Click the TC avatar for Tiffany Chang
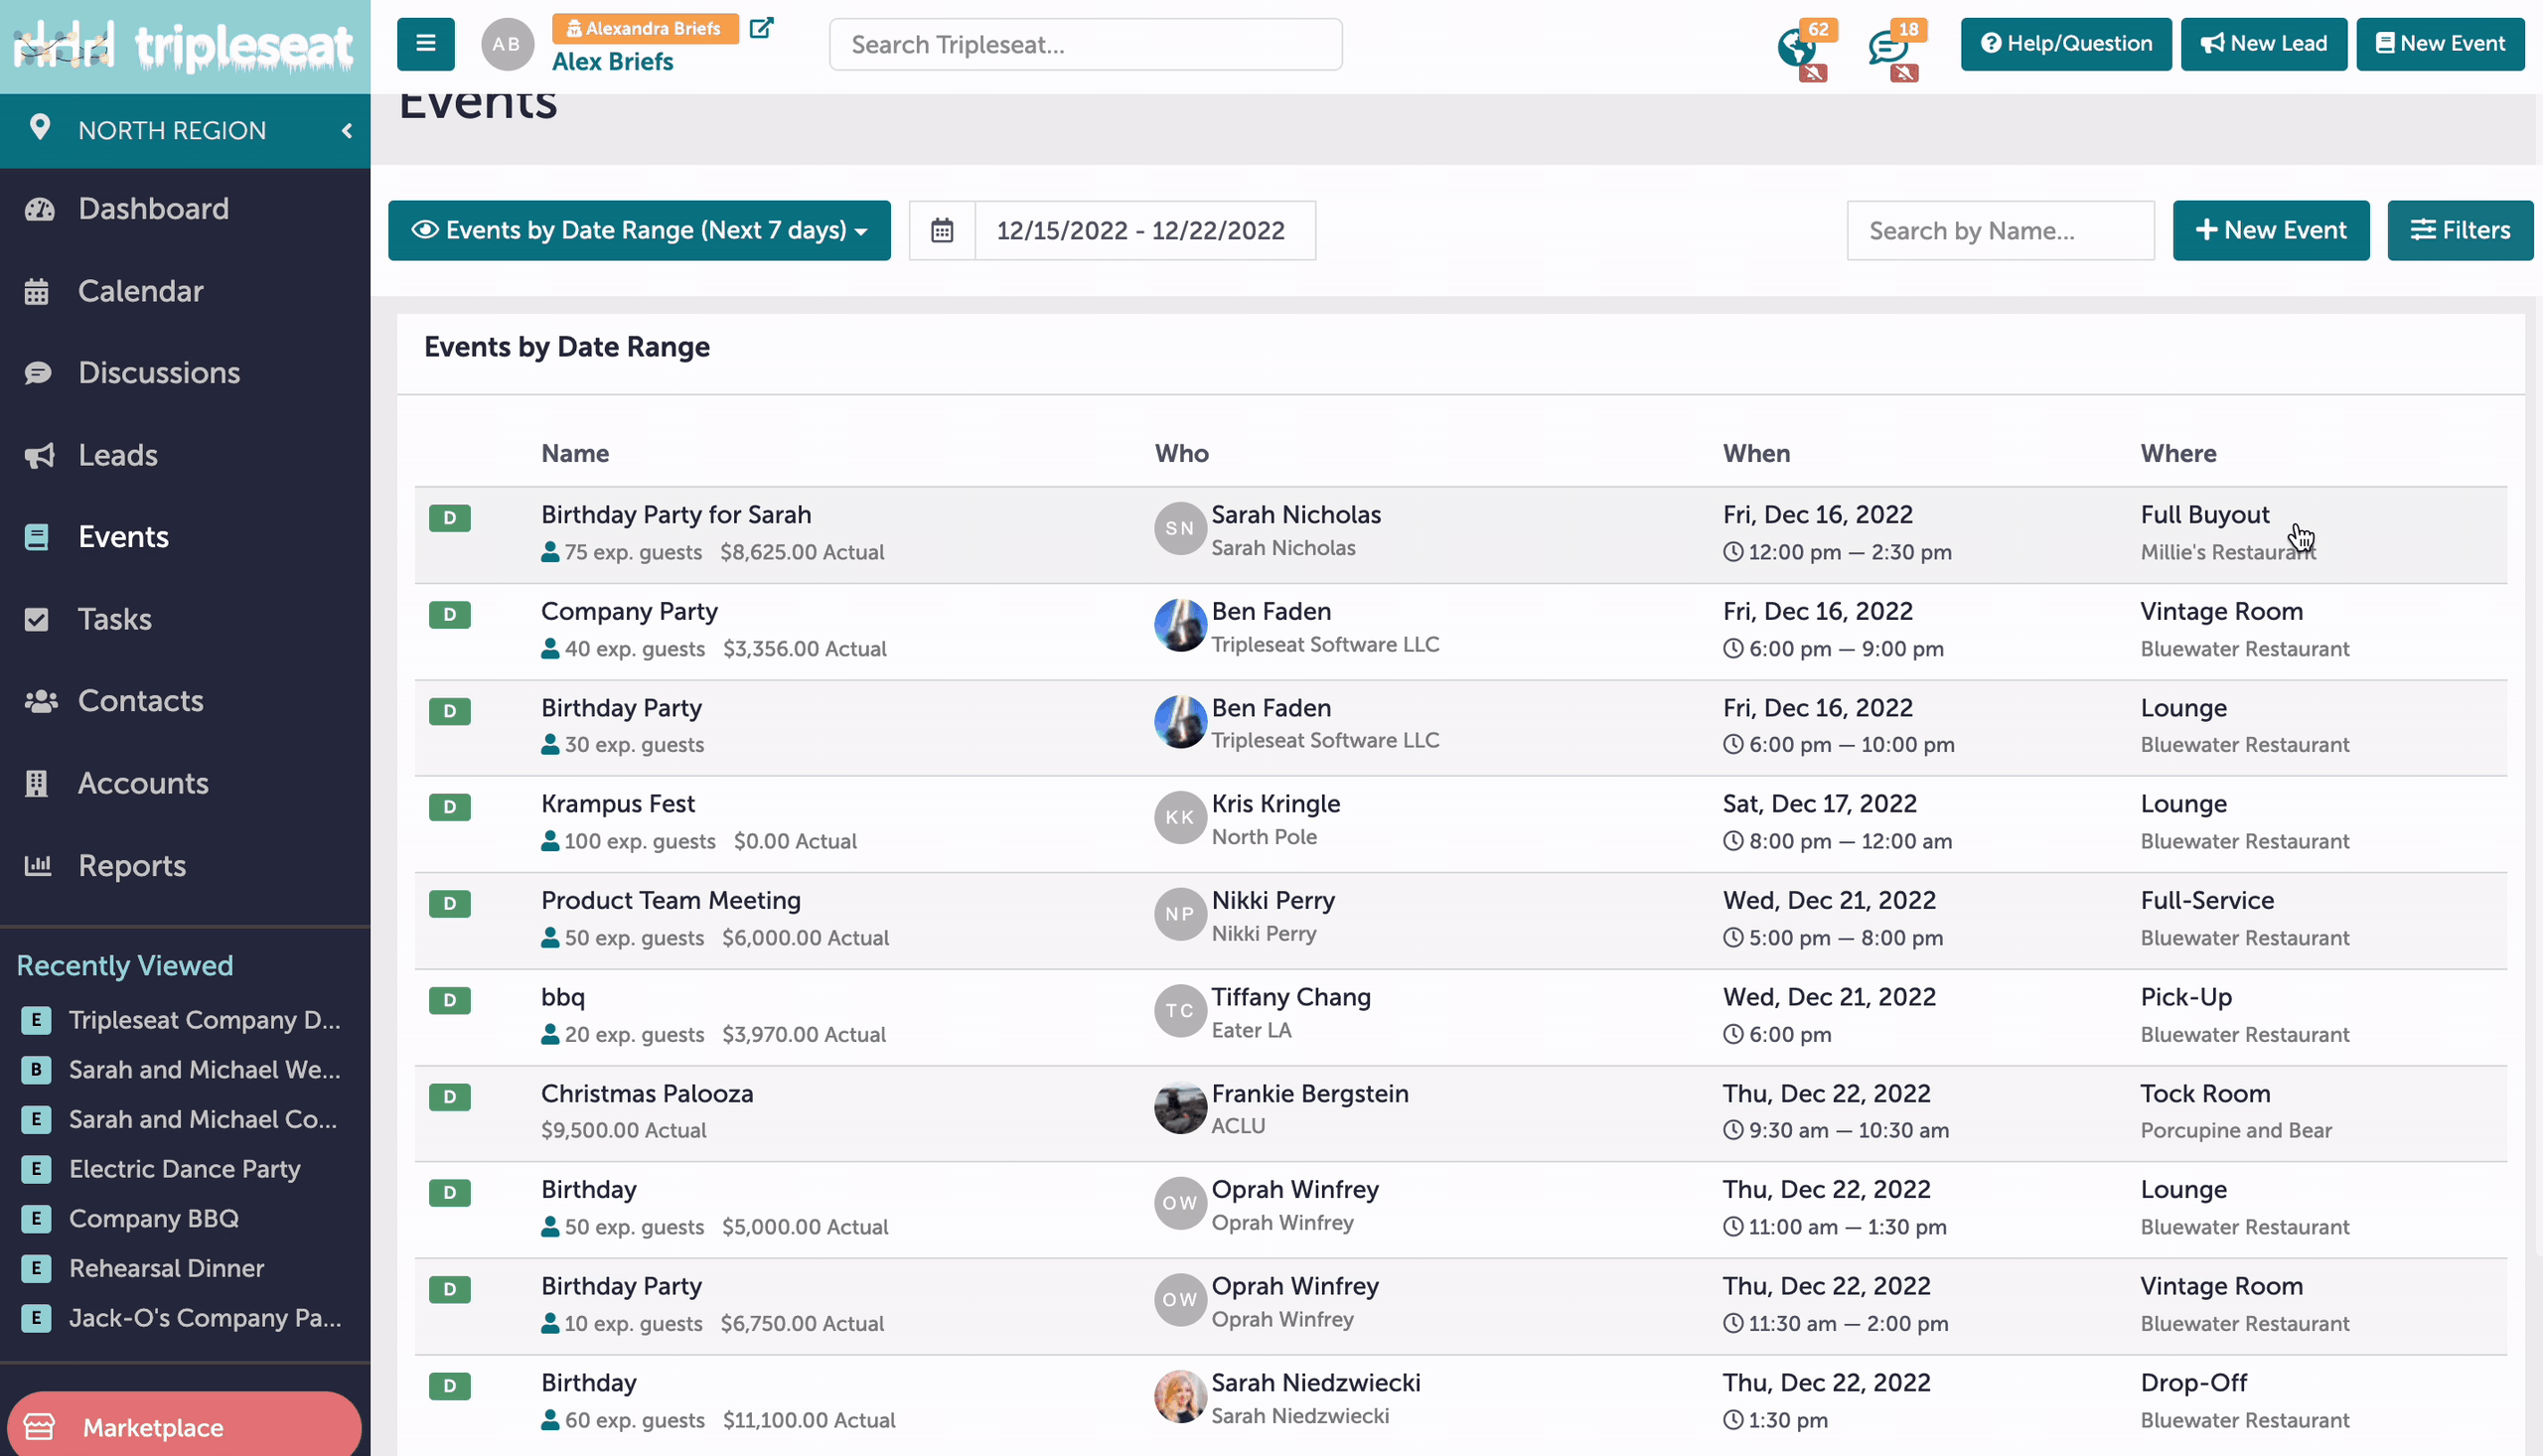This screenshot has width=2543, height=1456. 1180,1010
